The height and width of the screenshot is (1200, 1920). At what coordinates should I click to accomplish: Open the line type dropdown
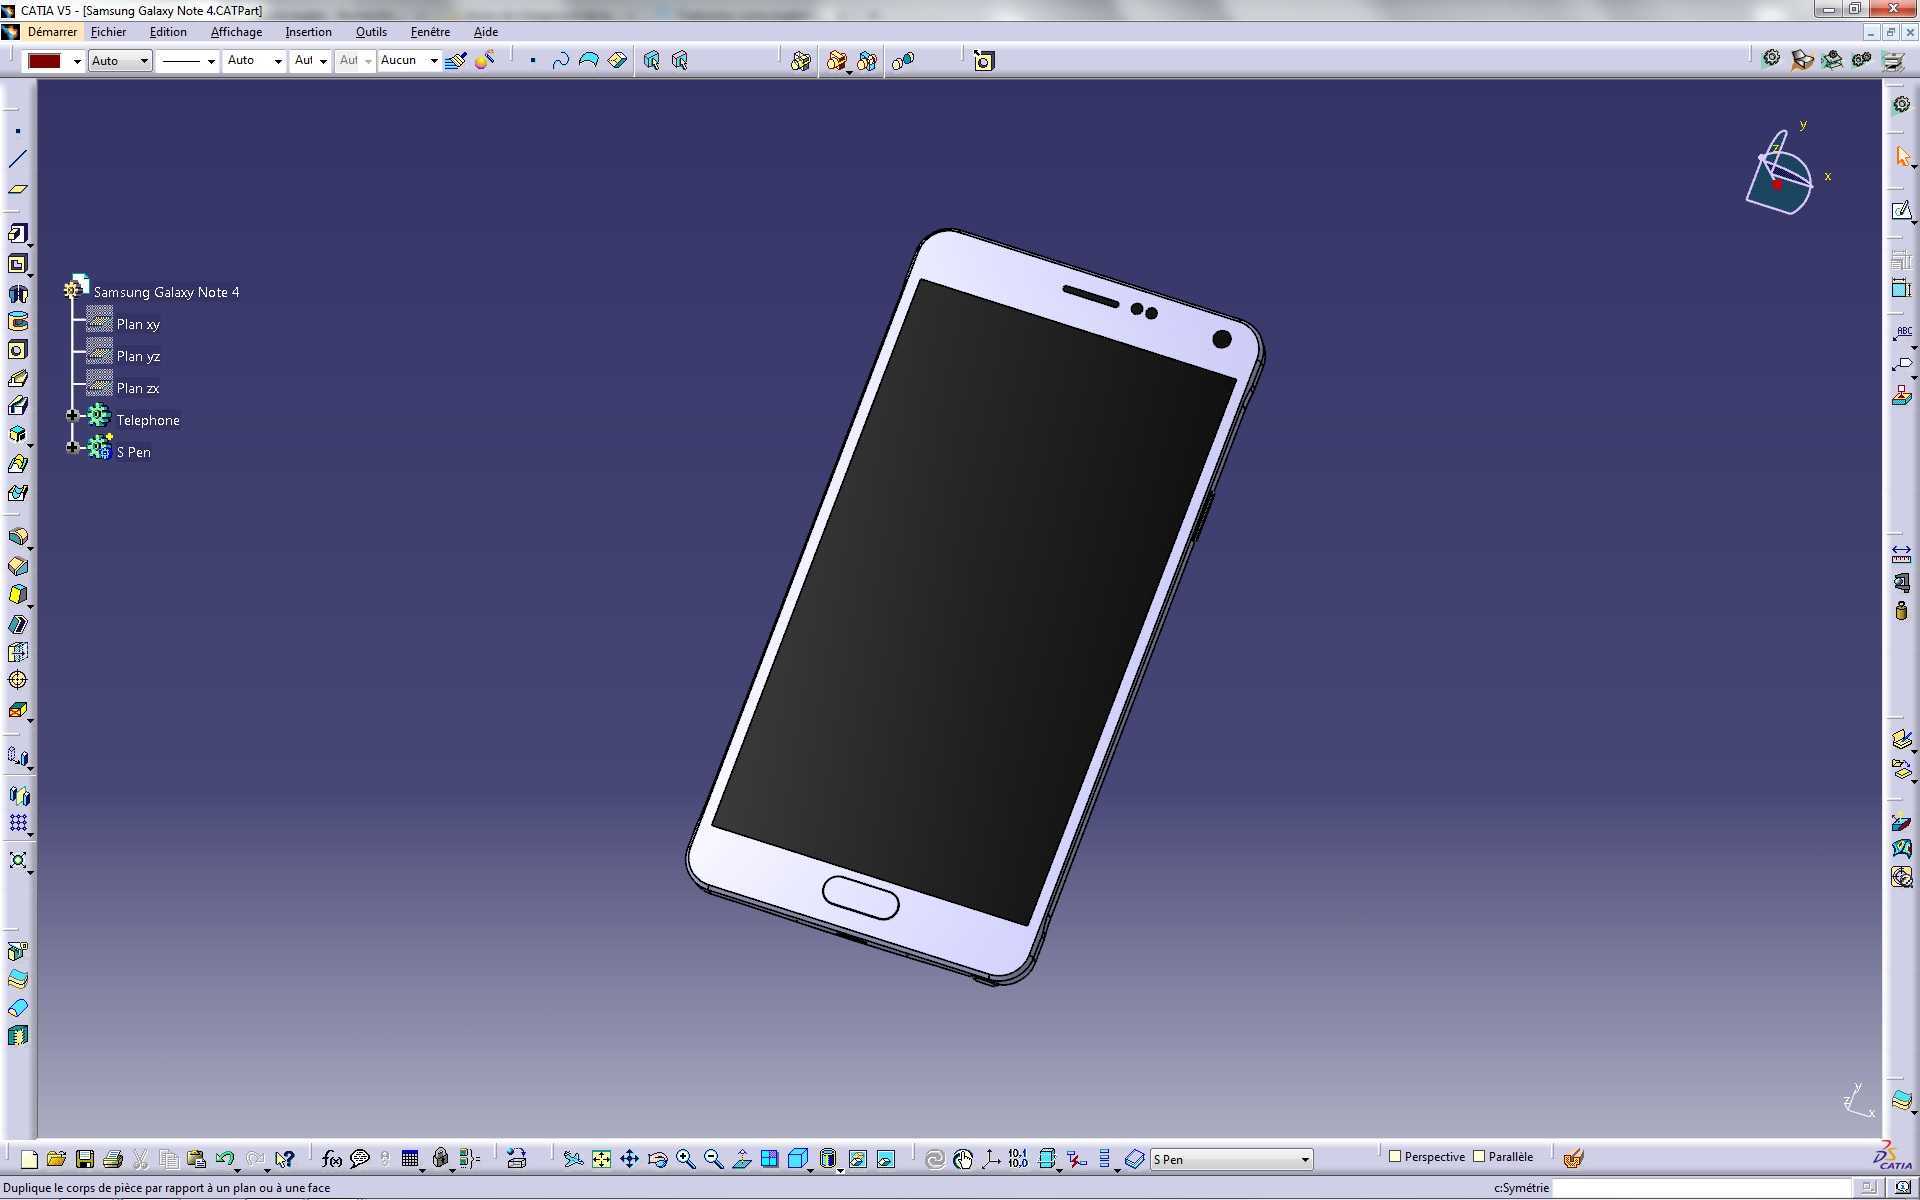click(x=187, y=61)
